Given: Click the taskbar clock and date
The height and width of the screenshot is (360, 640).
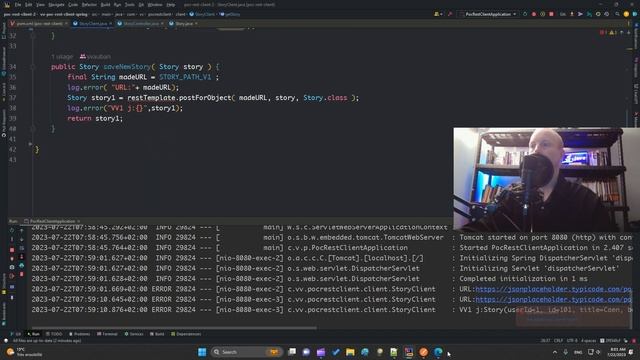Looking at the screenshot, I should click(x=617, y=352).
